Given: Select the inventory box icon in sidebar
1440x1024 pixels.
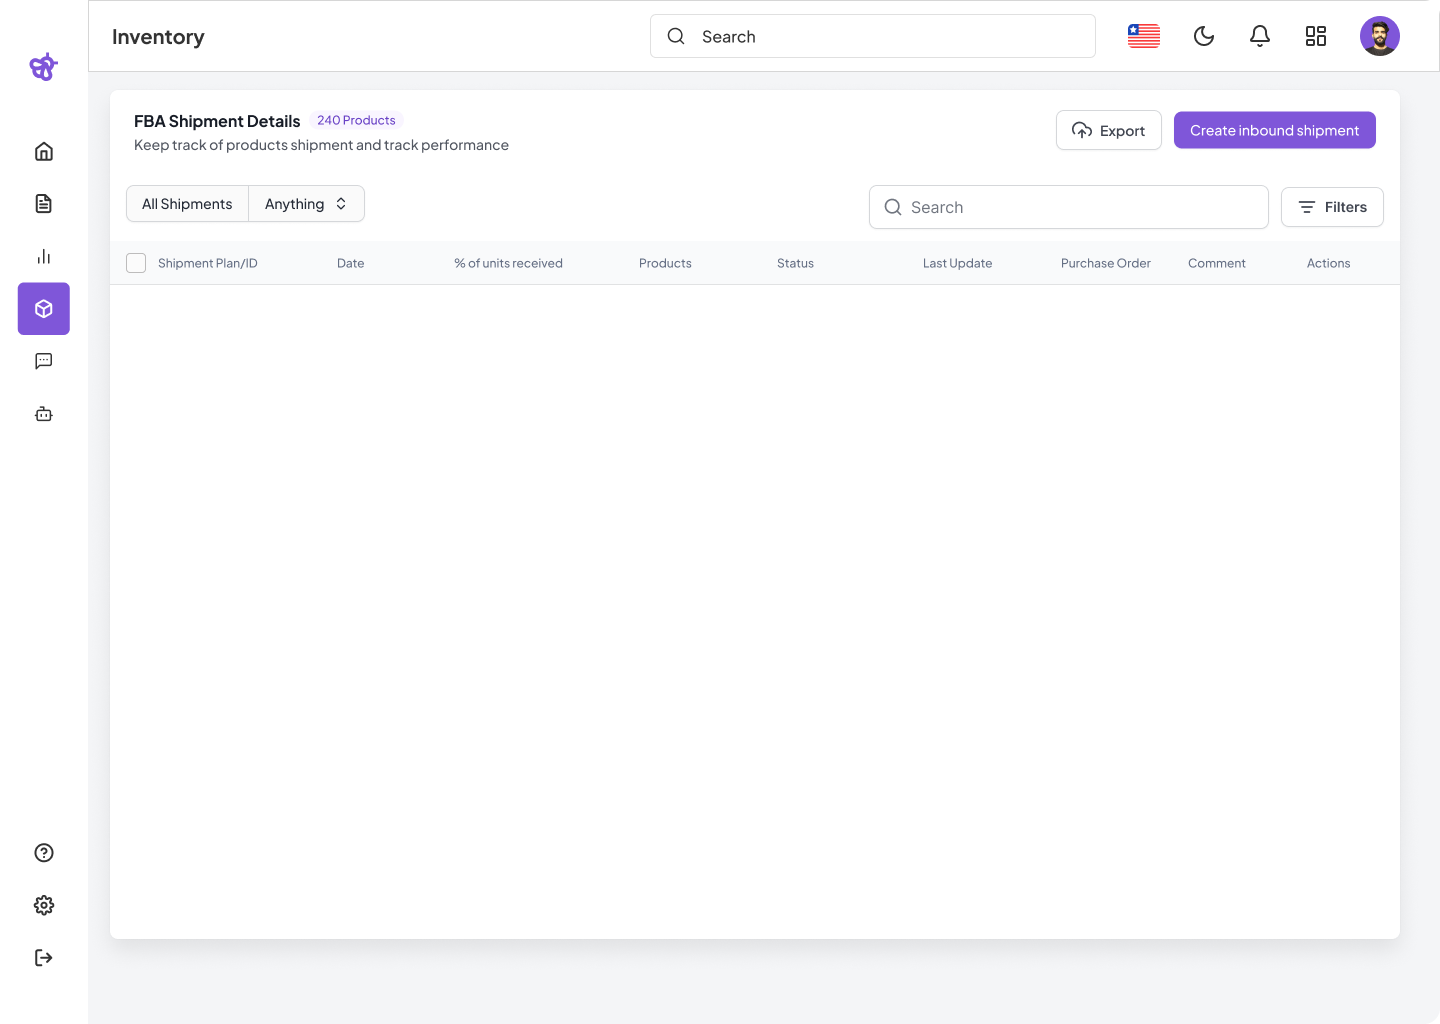Looking at the screenshot, I should click(44, 309).
